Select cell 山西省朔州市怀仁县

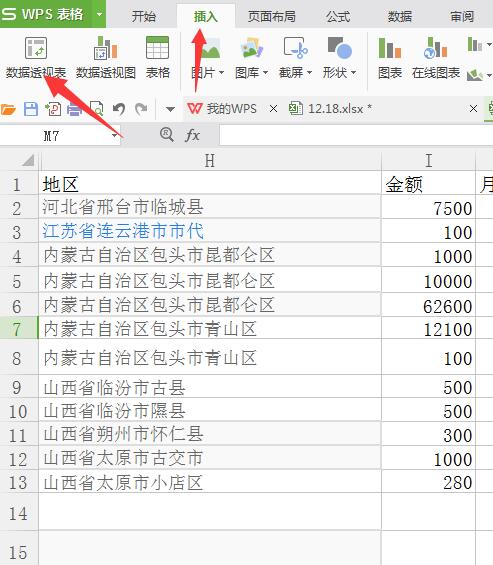point(210,434)
